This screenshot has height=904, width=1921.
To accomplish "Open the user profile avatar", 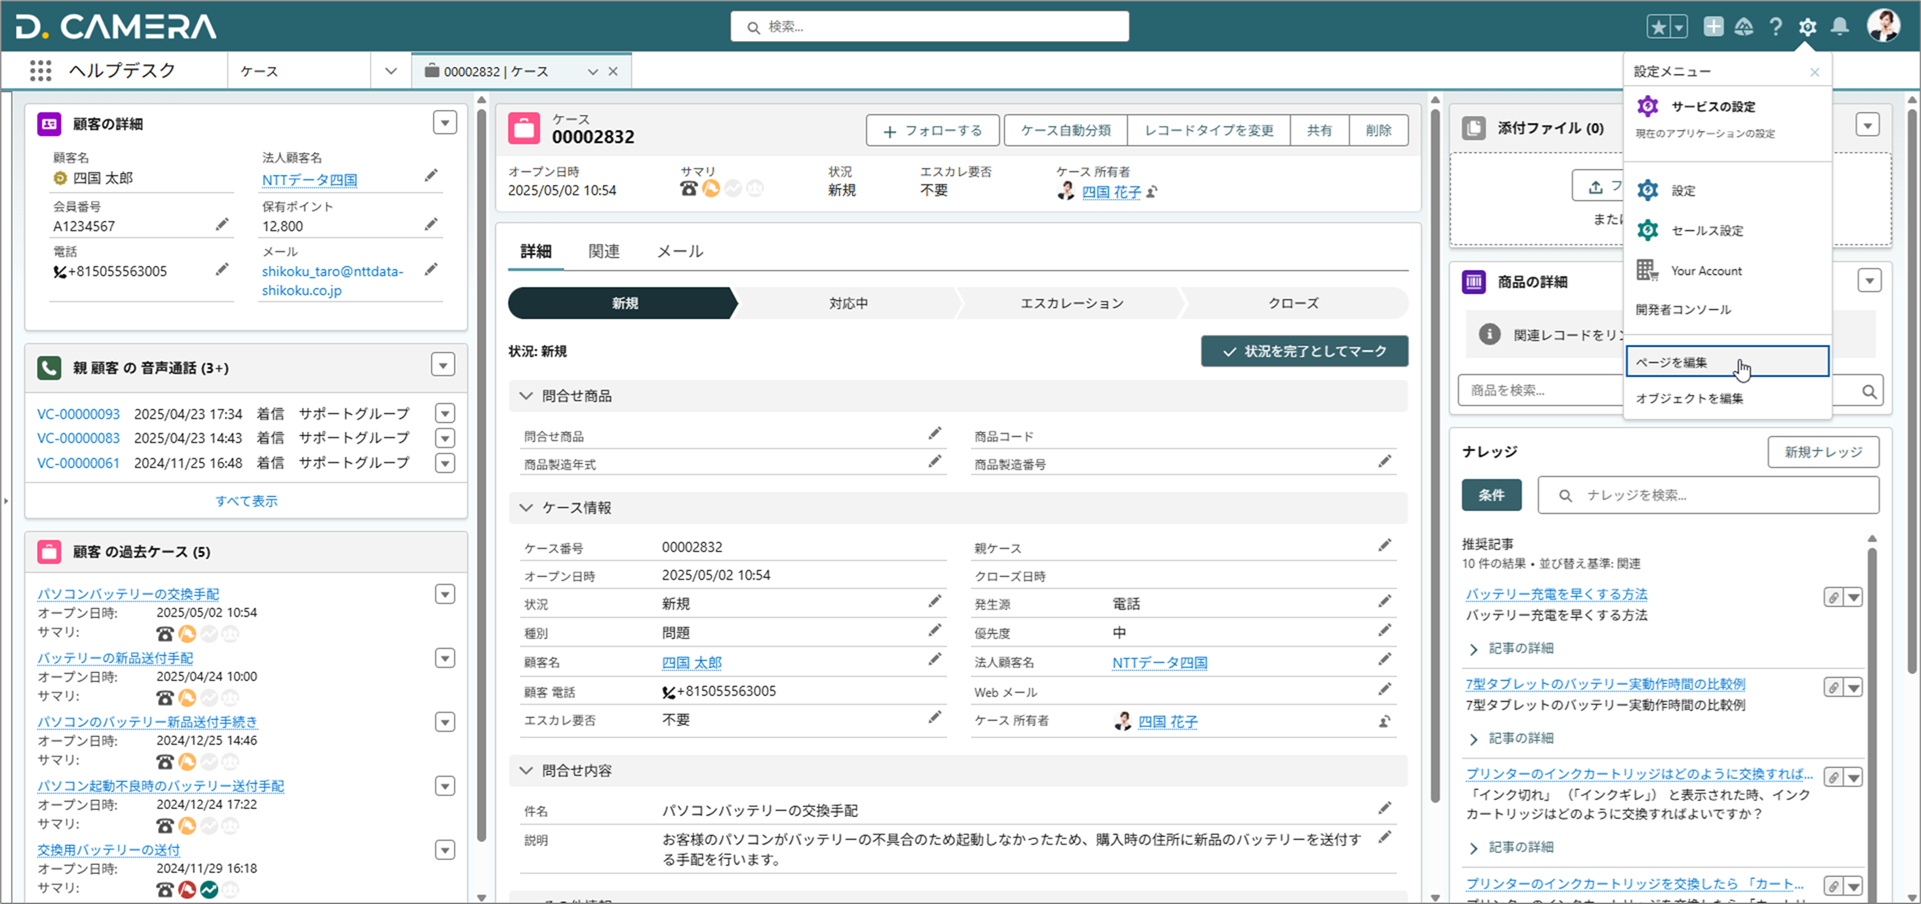I will pos(1883,26).
